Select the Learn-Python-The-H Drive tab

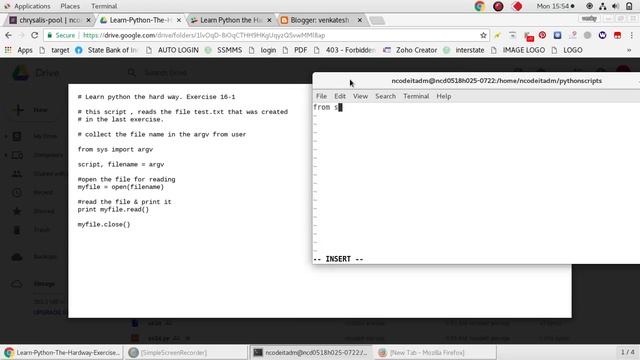pos(140,20)
